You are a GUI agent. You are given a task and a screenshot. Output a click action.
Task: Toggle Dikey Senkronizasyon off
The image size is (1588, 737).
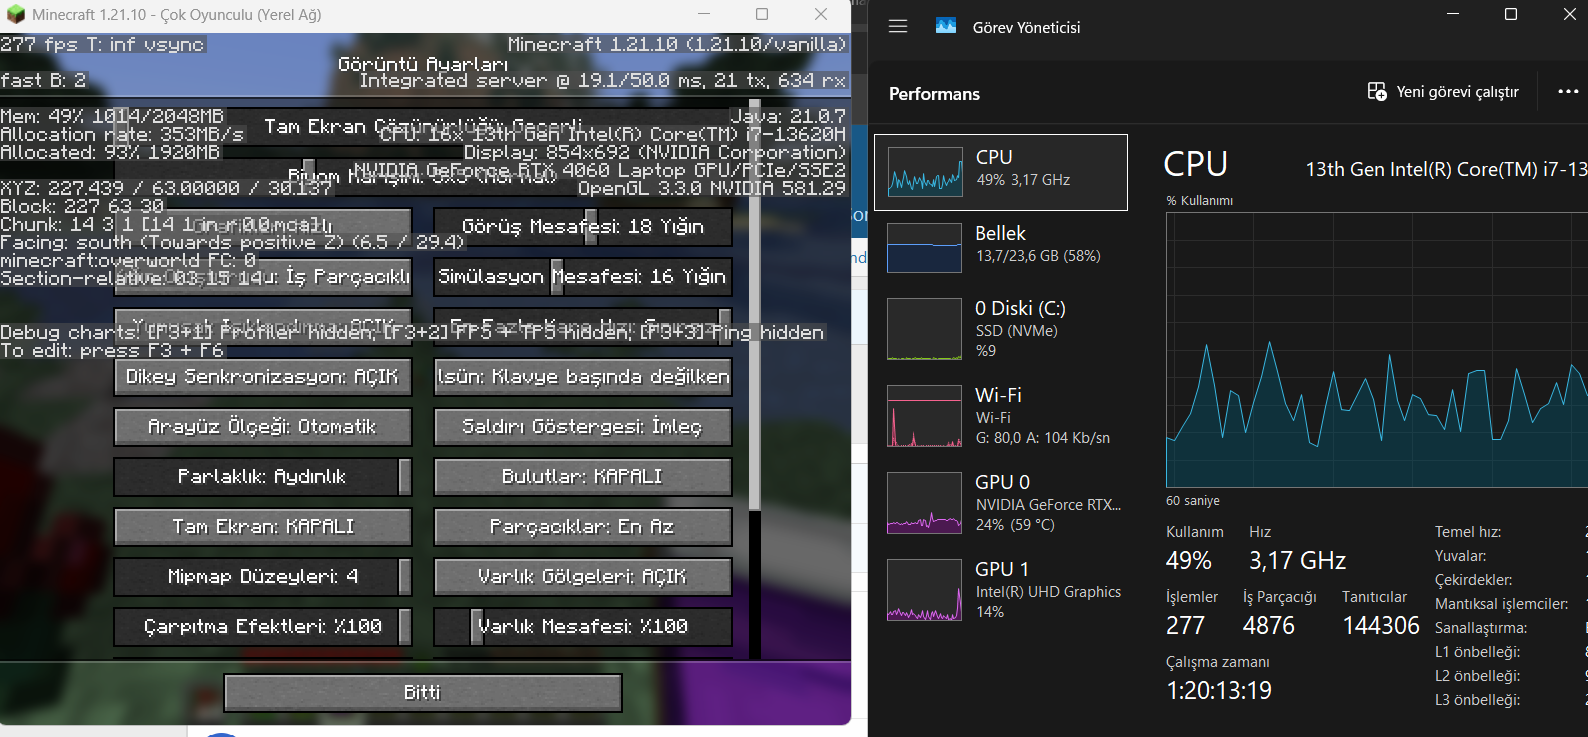[263, 377]
